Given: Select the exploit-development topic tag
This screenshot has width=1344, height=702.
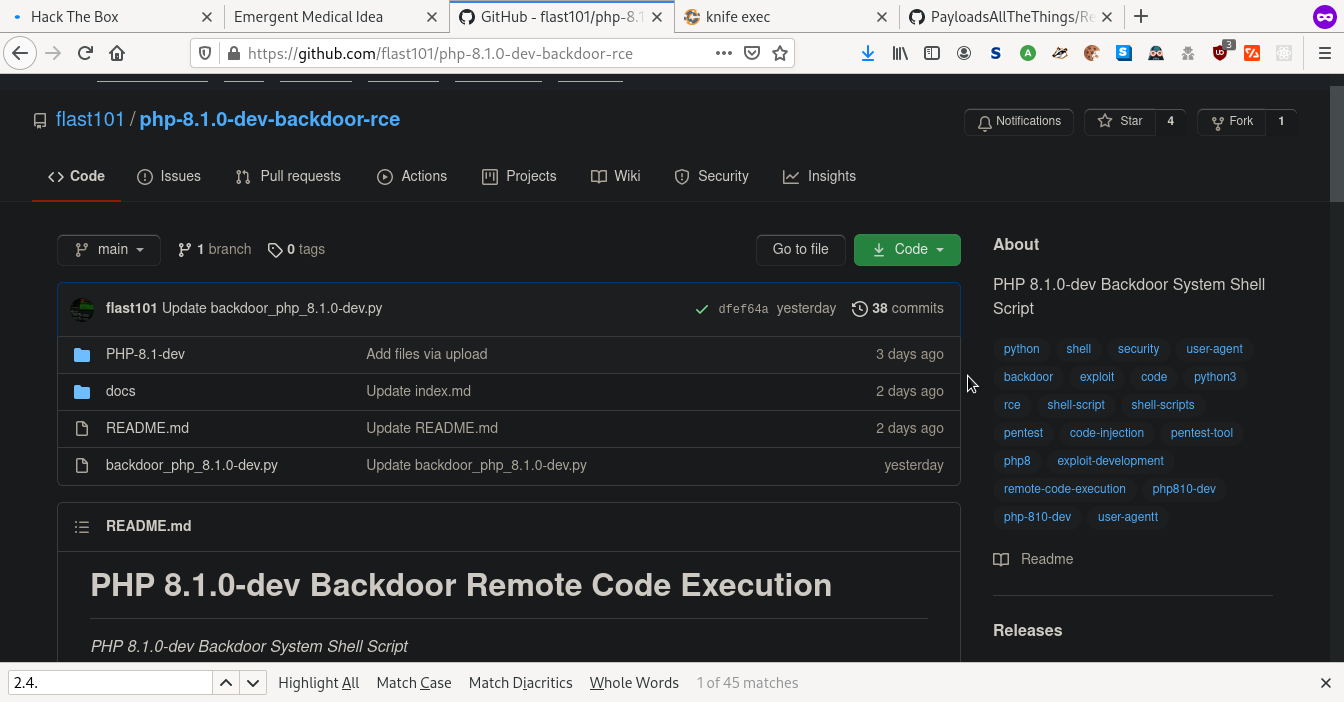Looking at the screenshot, I should click(1110, 461).
